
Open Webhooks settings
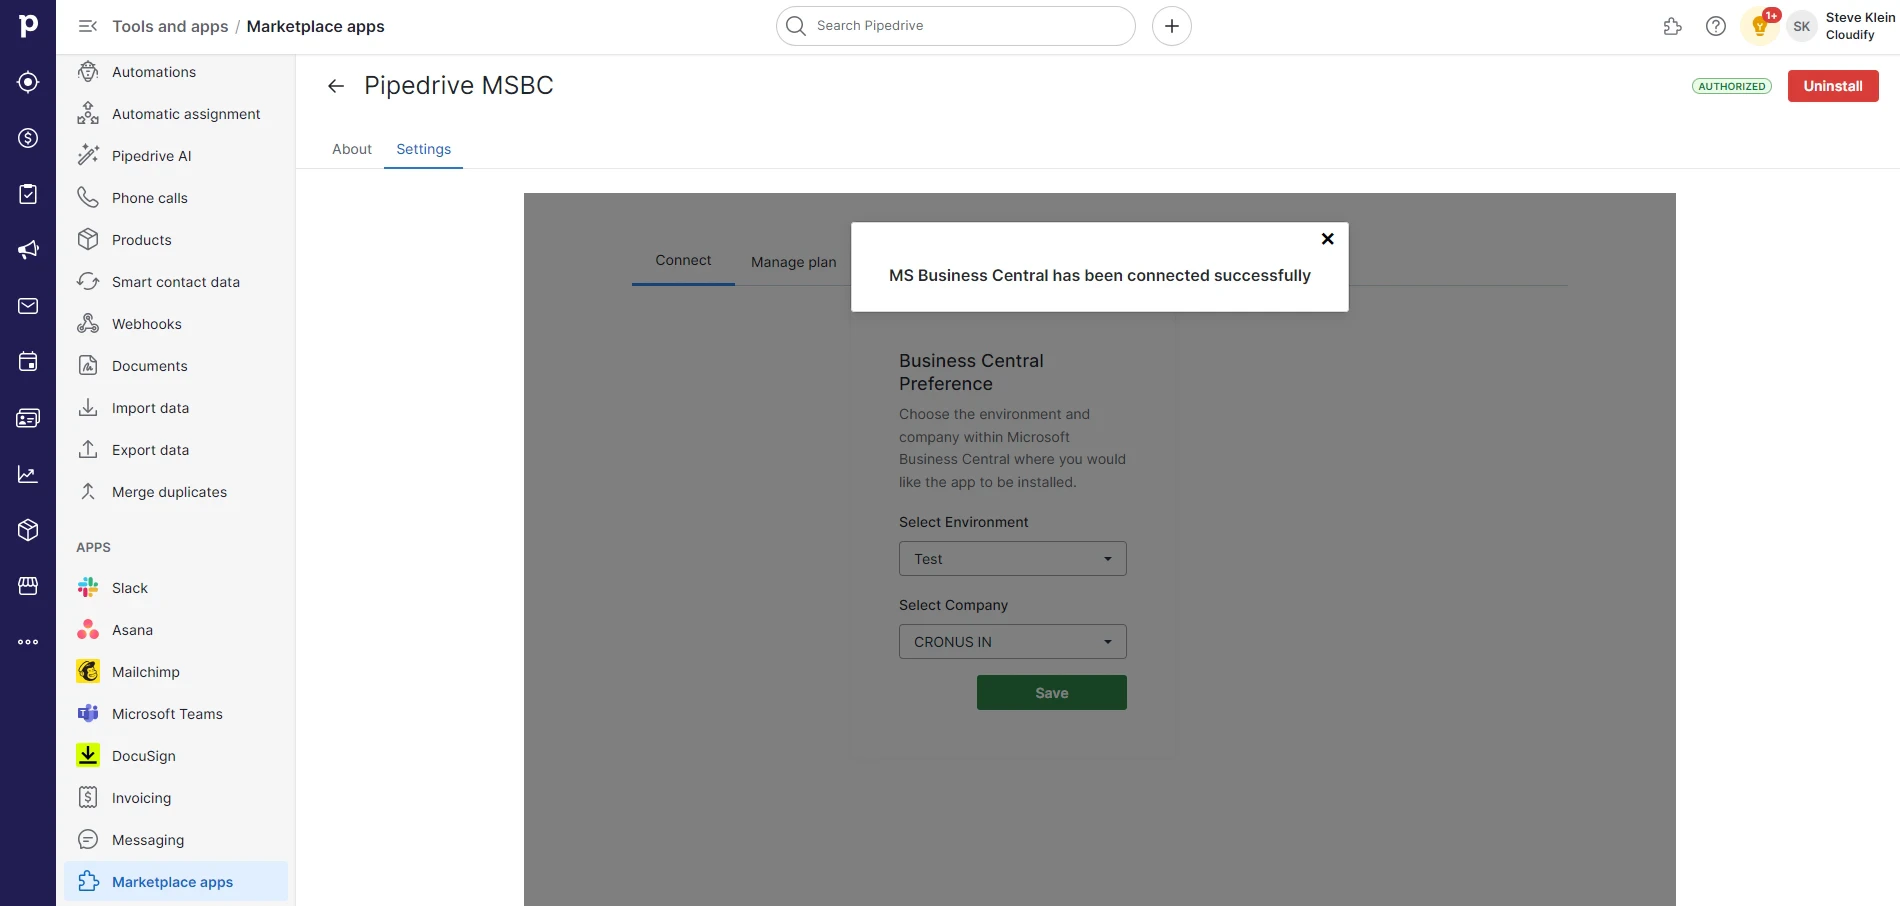pos(176,324)
